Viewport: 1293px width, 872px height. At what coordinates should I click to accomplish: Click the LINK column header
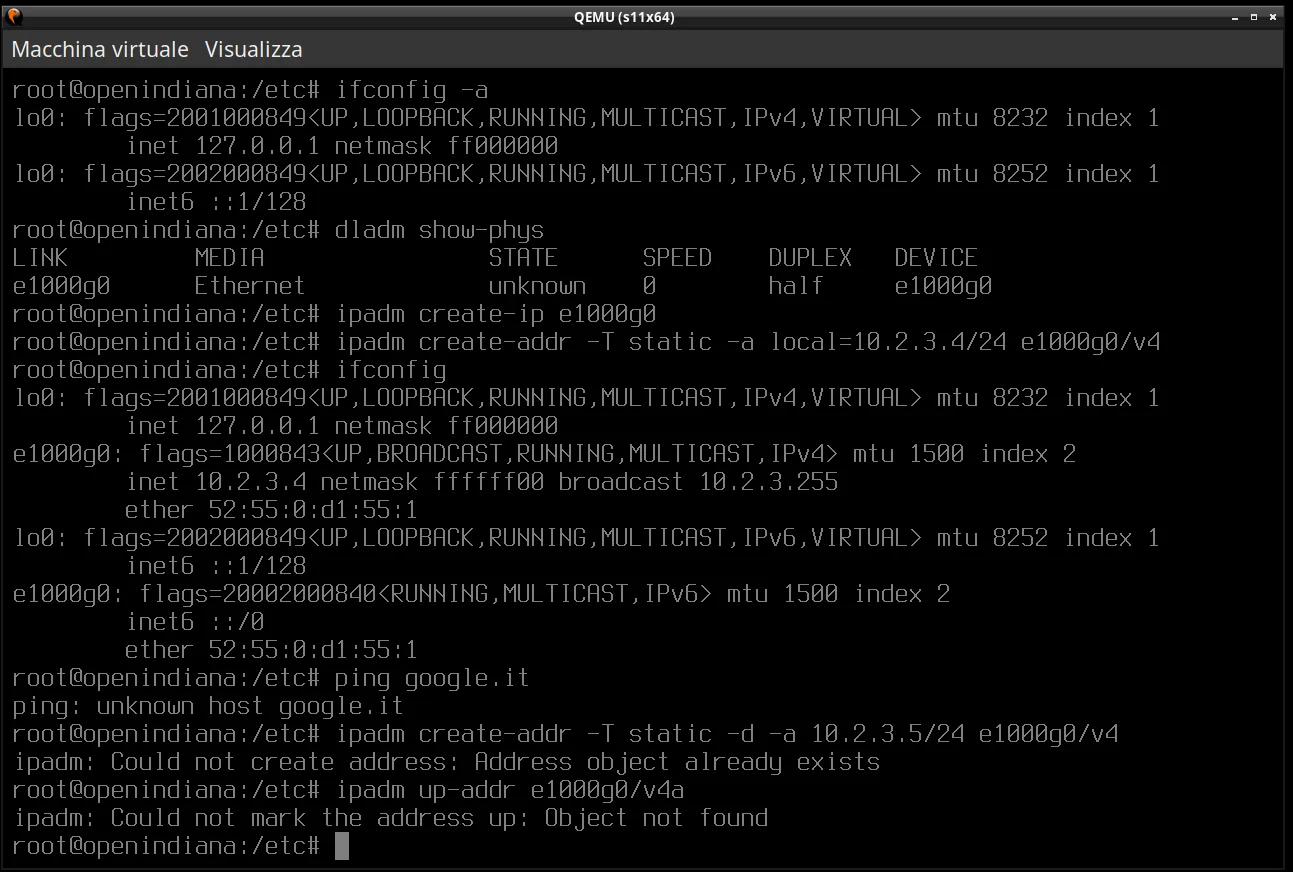pos(40,258)
